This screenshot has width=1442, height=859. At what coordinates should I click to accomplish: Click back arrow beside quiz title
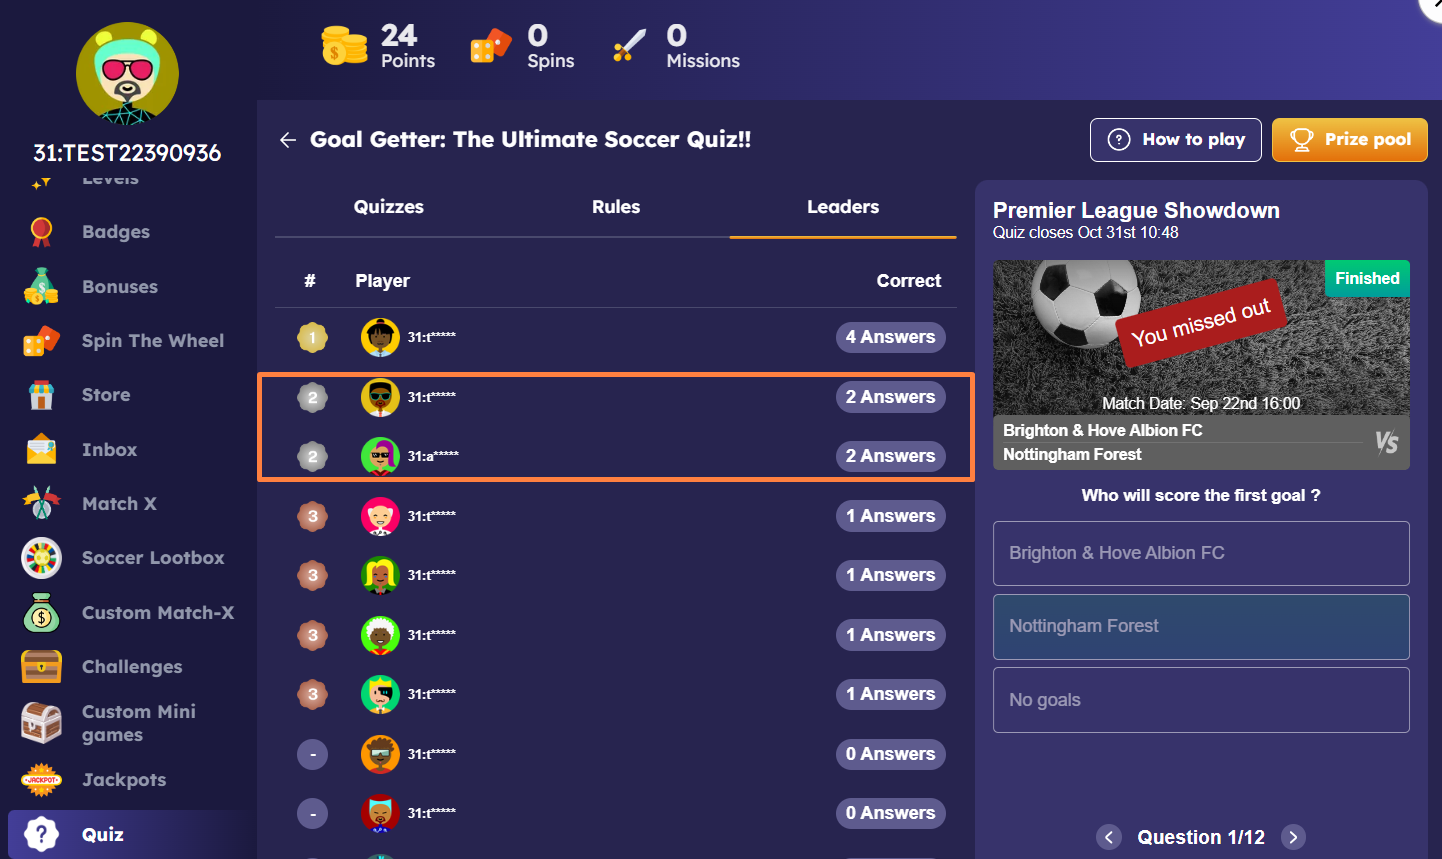[288, 140]
